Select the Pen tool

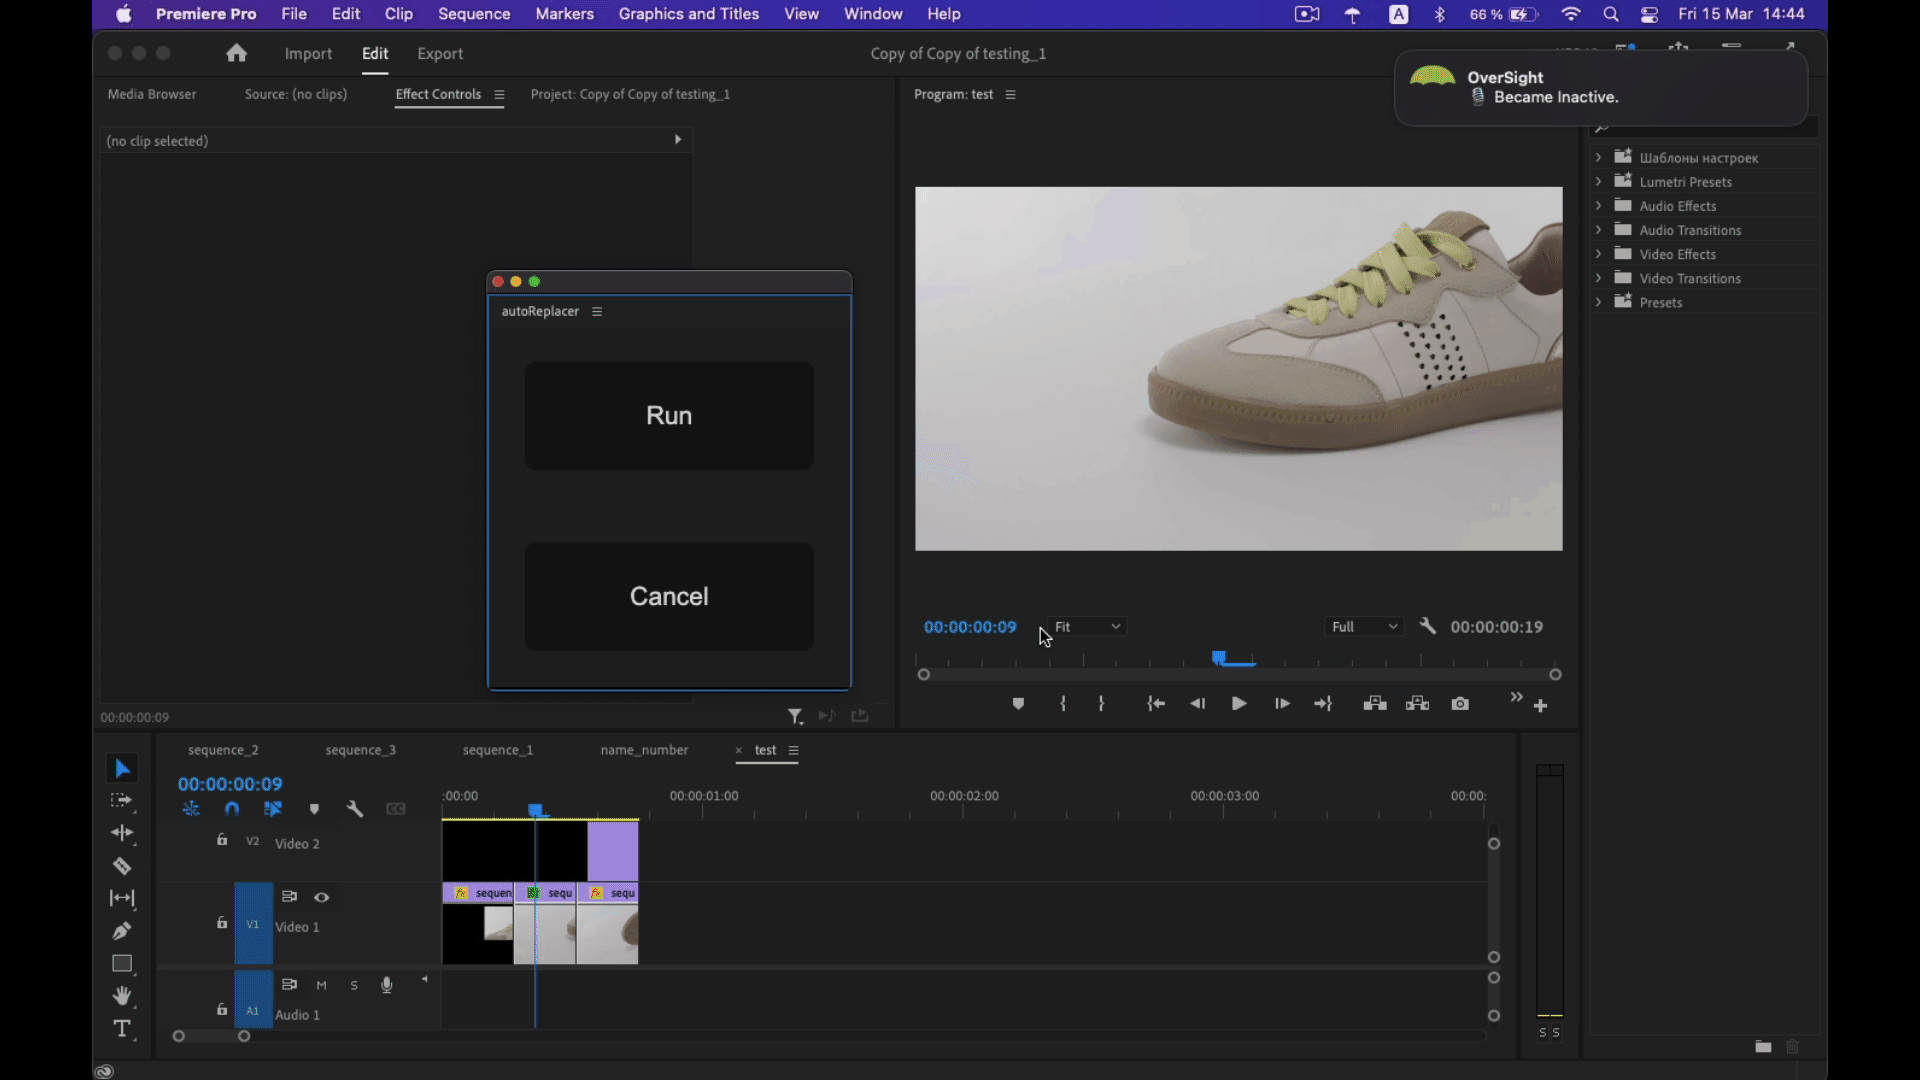click(122, 931)
